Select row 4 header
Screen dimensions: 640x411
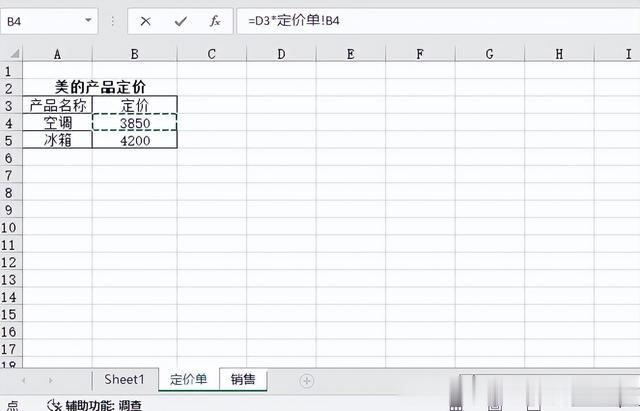coord(9,122)
